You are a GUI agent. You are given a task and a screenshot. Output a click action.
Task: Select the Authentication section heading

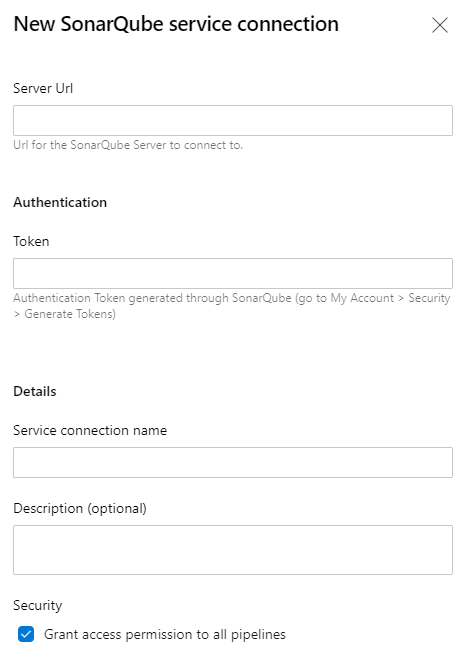[x=60, y=202]
